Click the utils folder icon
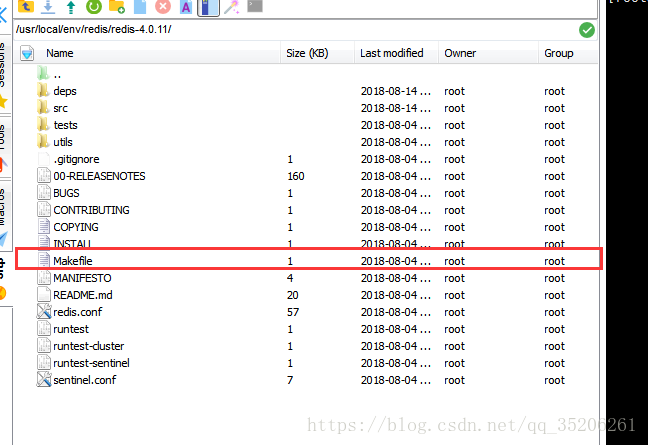Viewport: 648px width, 445px height. 43,141
